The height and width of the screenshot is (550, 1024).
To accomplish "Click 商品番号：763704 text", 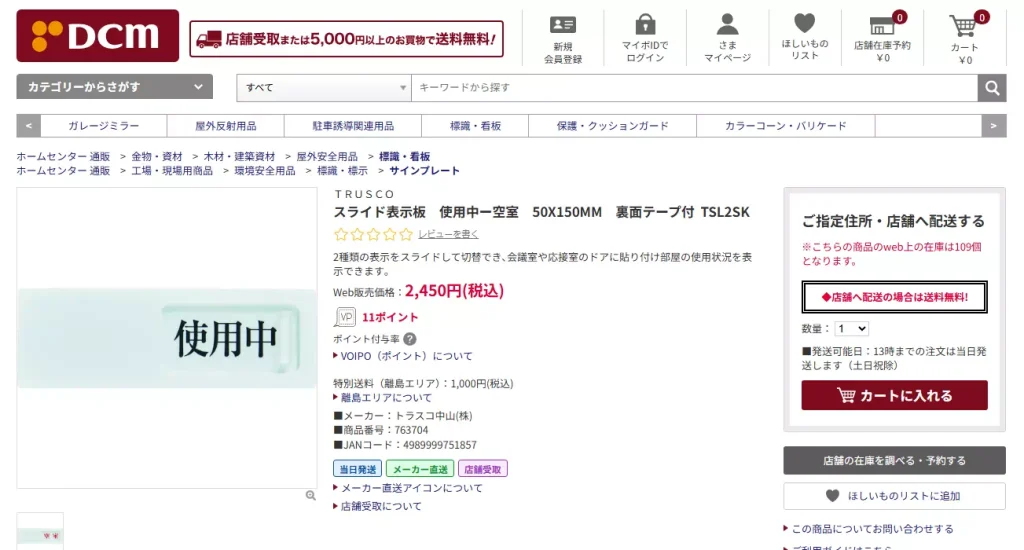I will point(381,430).
